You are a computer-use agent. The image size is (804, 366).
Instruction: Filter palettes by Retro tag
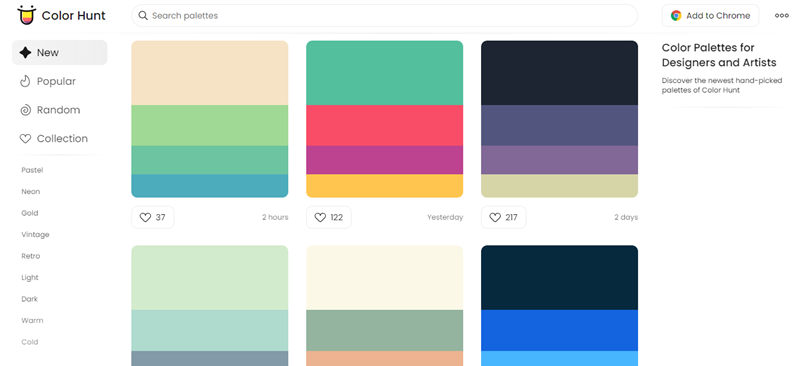point(31,256)
